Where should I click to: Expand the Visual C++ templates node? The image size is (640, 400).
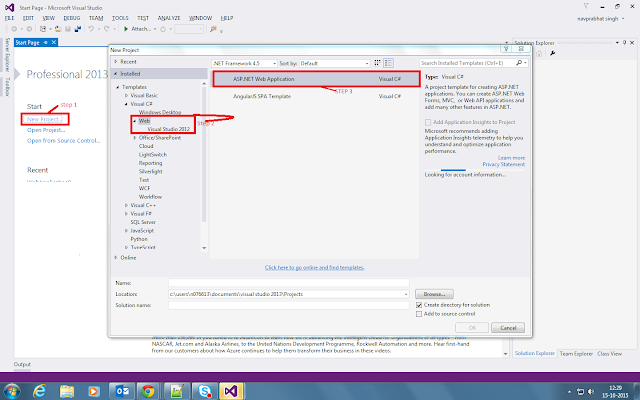[x=127, y=205]
